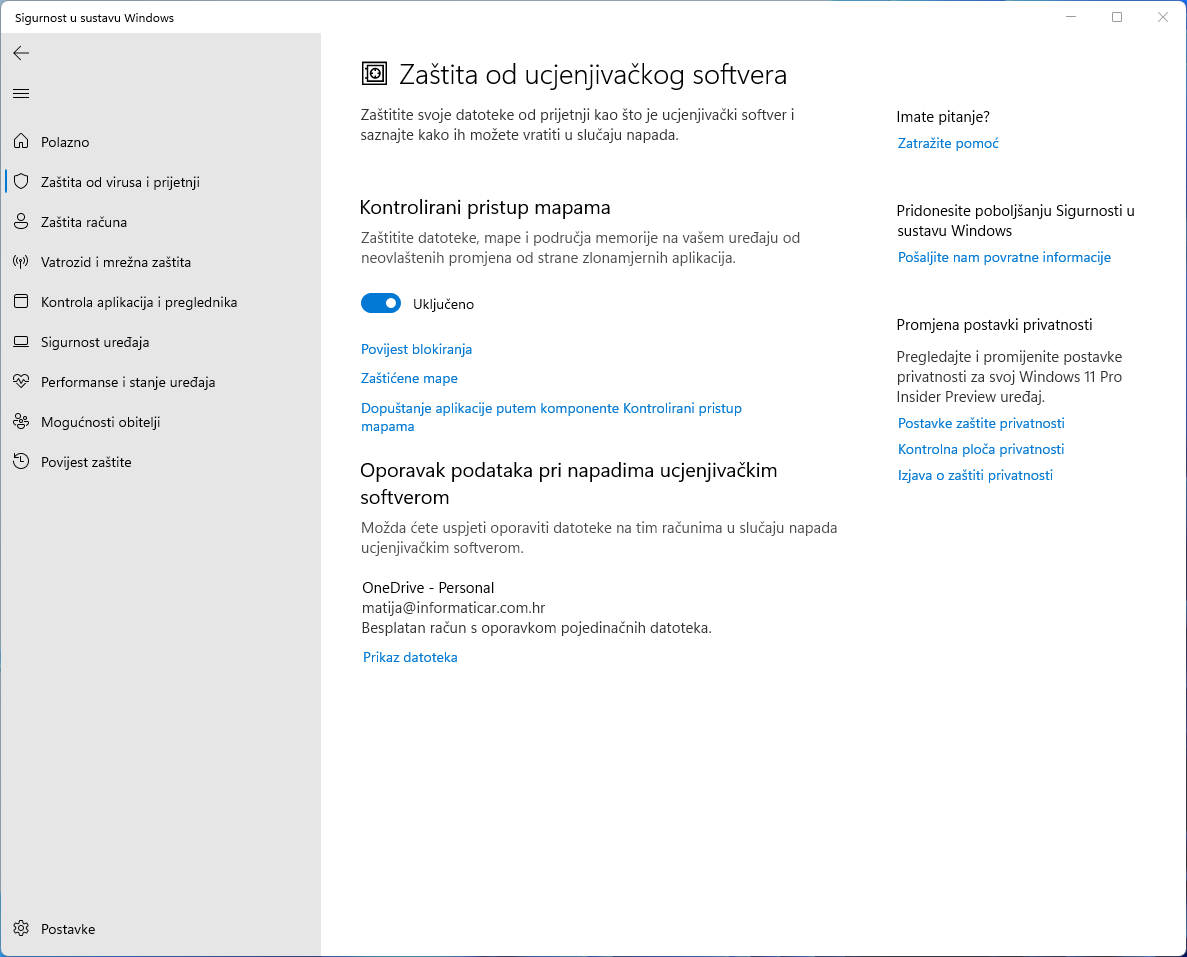The image size is (1187, 957).
Task: Turn off Kontrolirani pristup mapama toggle
Action: tap(381, 304)
